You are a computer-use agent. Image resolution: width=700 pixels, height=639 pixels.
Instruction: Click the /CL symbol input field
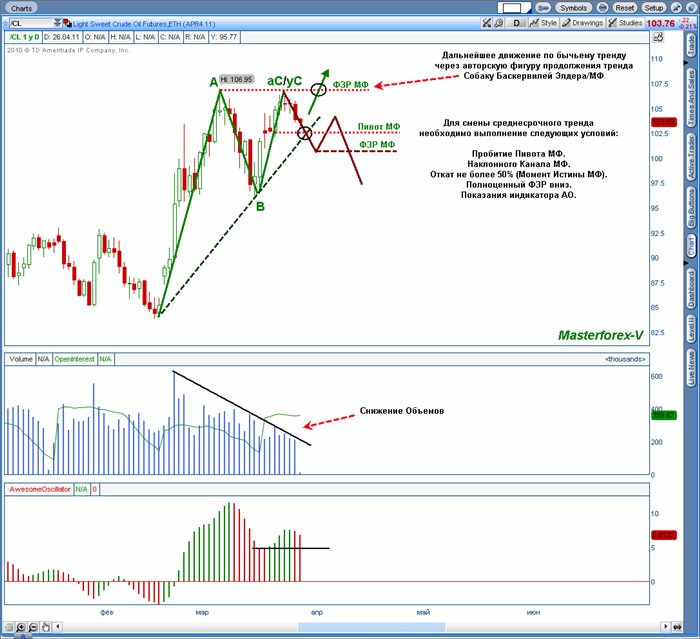31,23
